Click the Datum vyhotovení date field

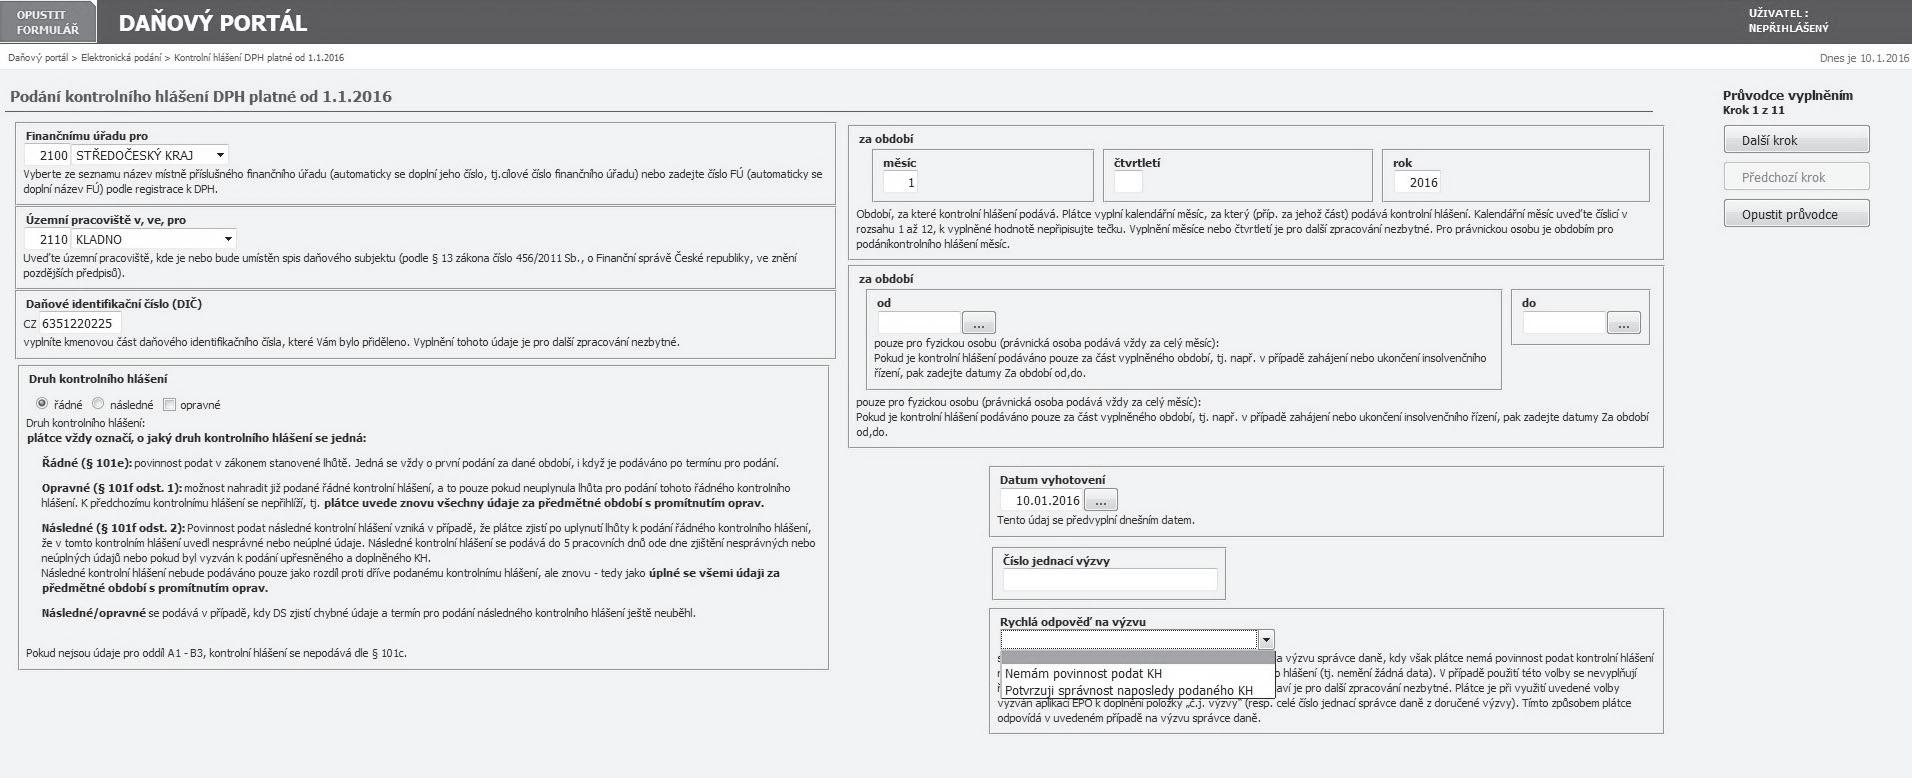[1042, 500]
